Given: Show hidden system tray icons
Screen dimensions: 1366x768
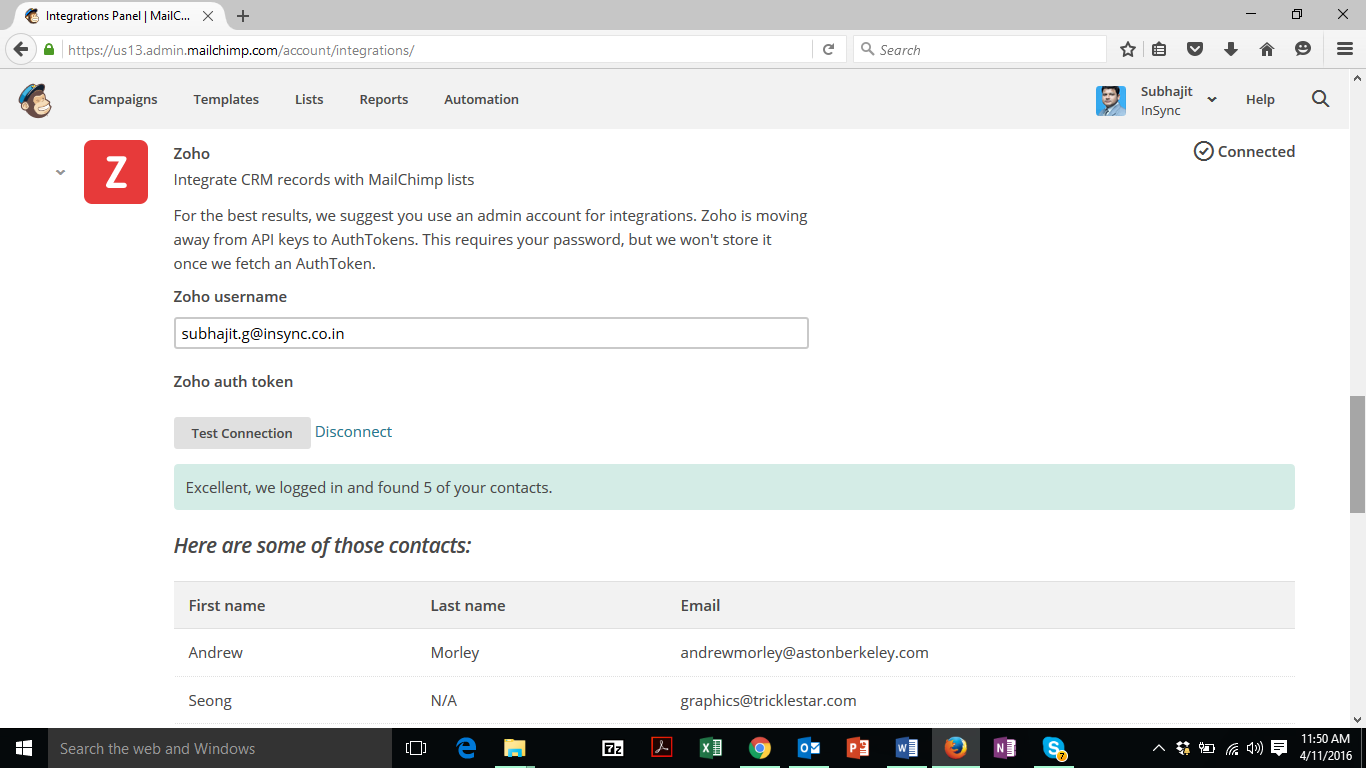Looking at the screenshot, I should 1159,748.
